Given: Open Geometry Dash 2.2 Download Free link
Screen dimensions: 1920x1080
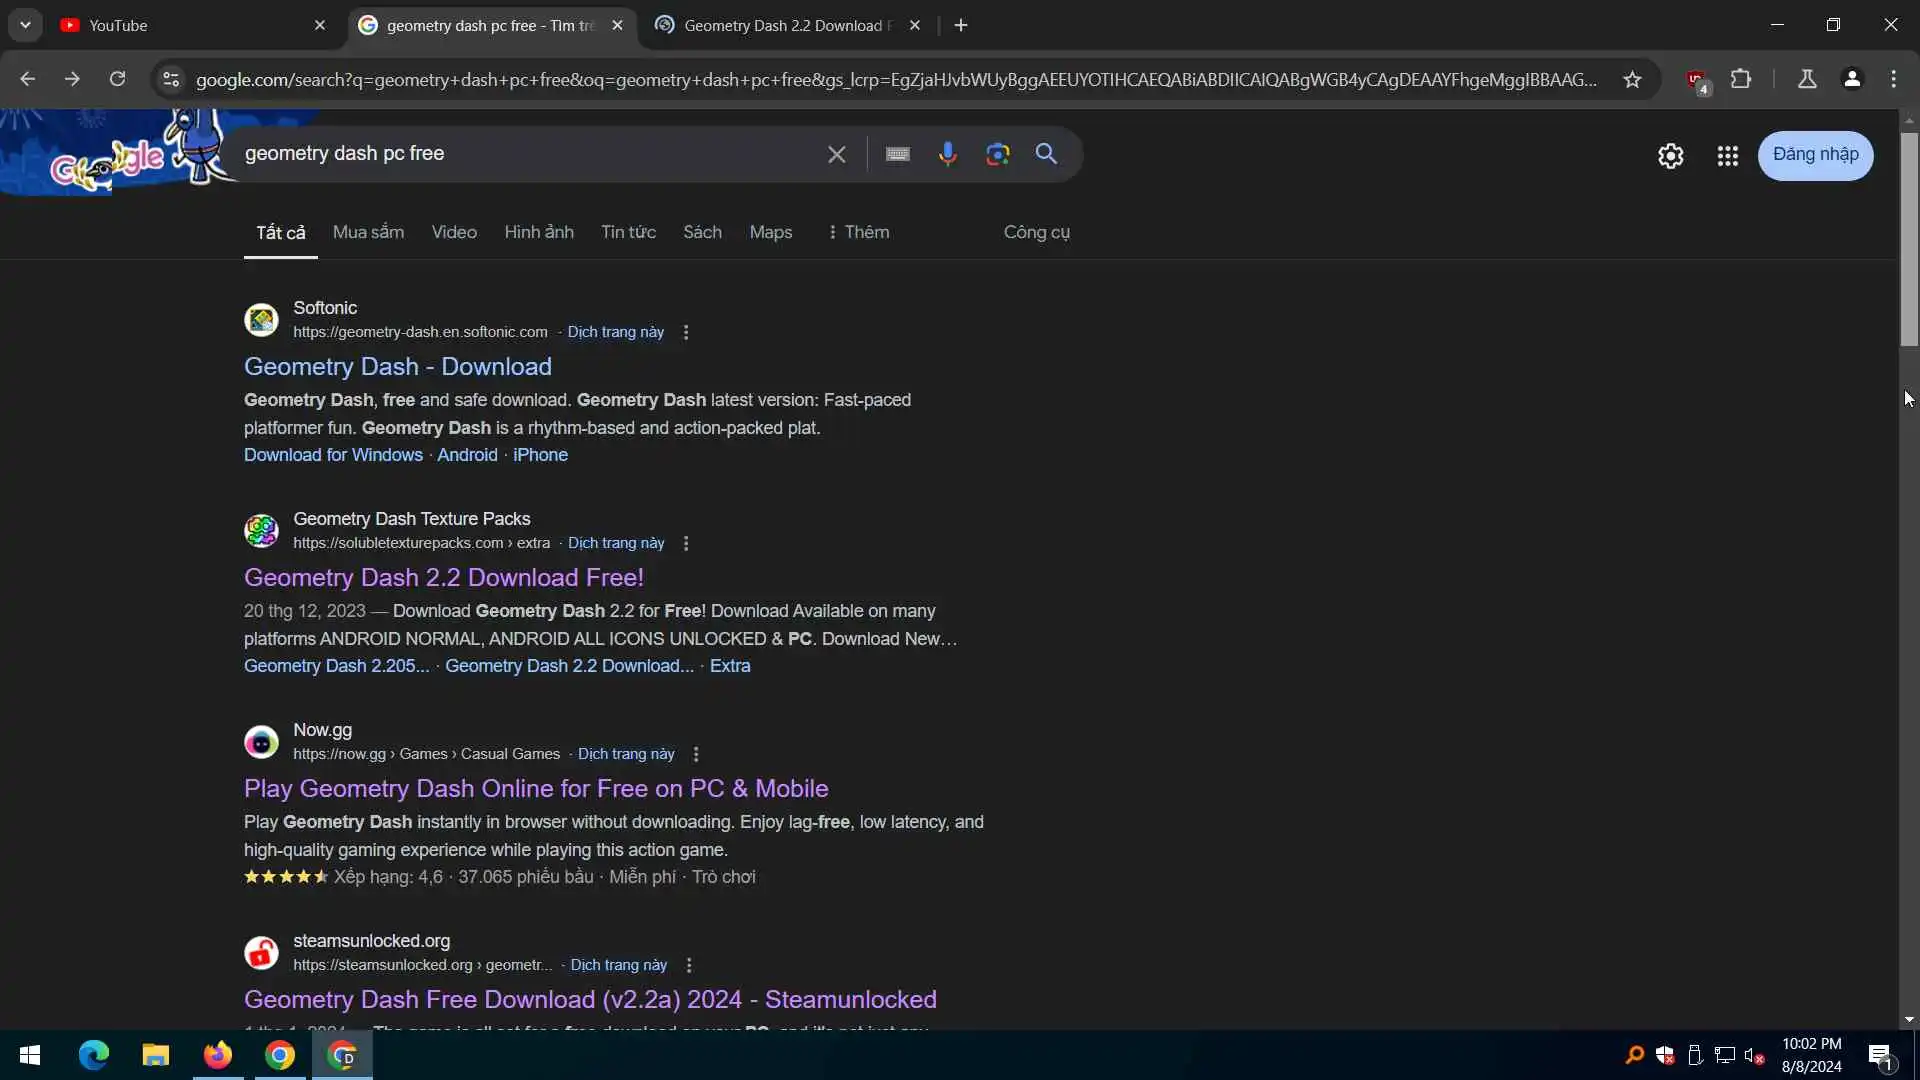Looking at the screenshot, I should point(443,578).
